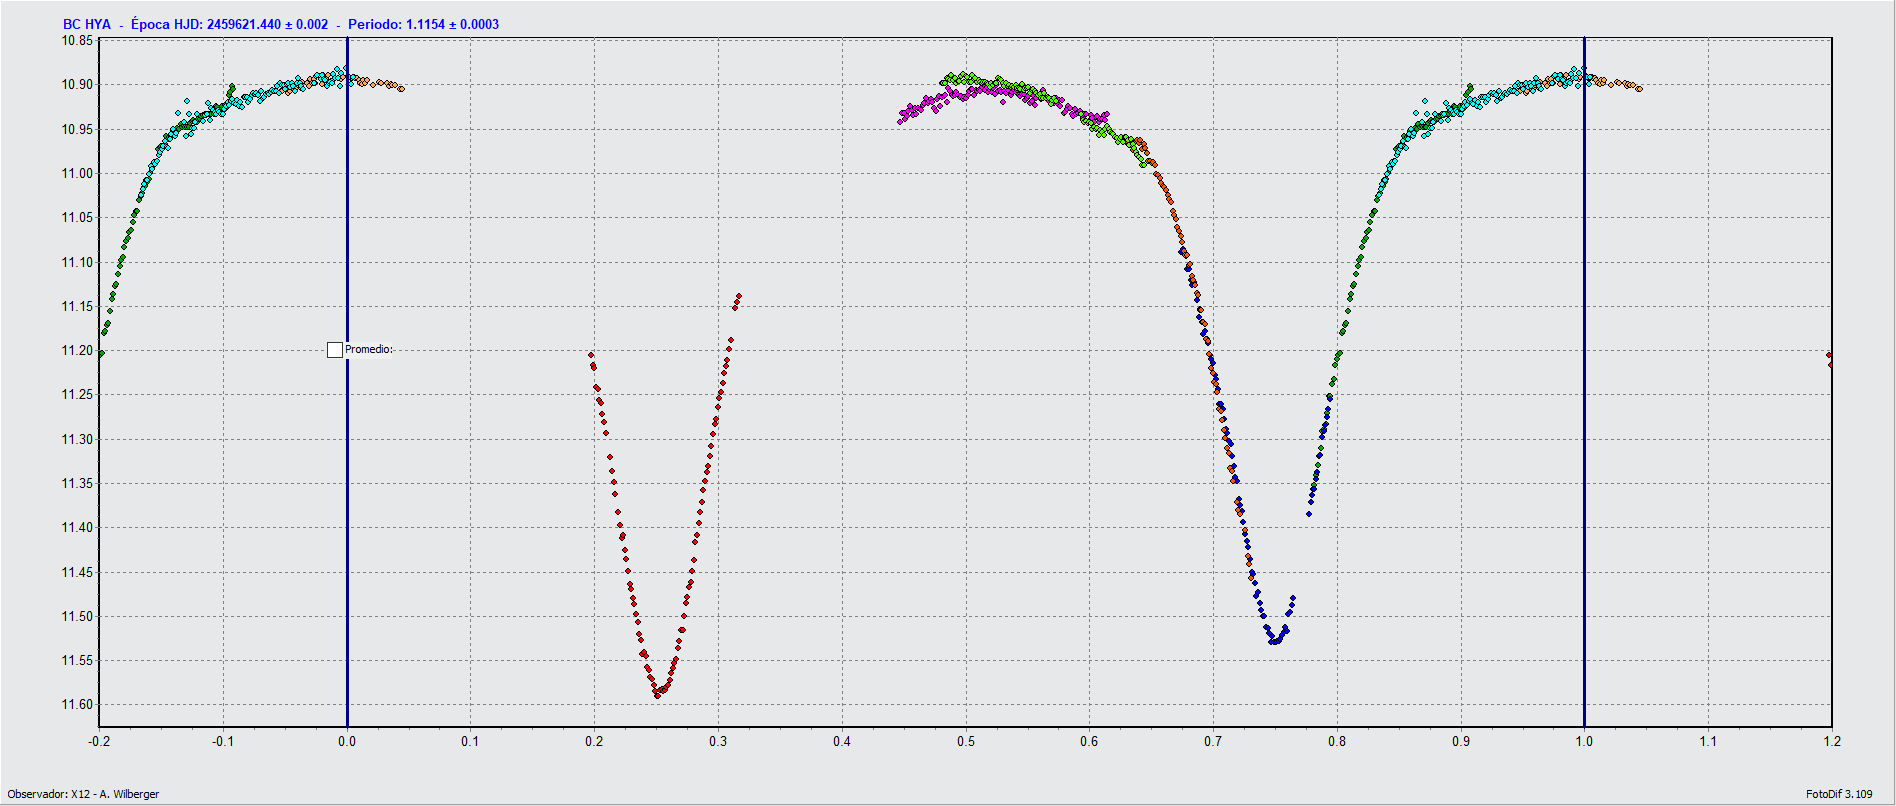1896x806 pixels.
Task: Click the 1.1 phase axis label
Action: (1708, 741)
